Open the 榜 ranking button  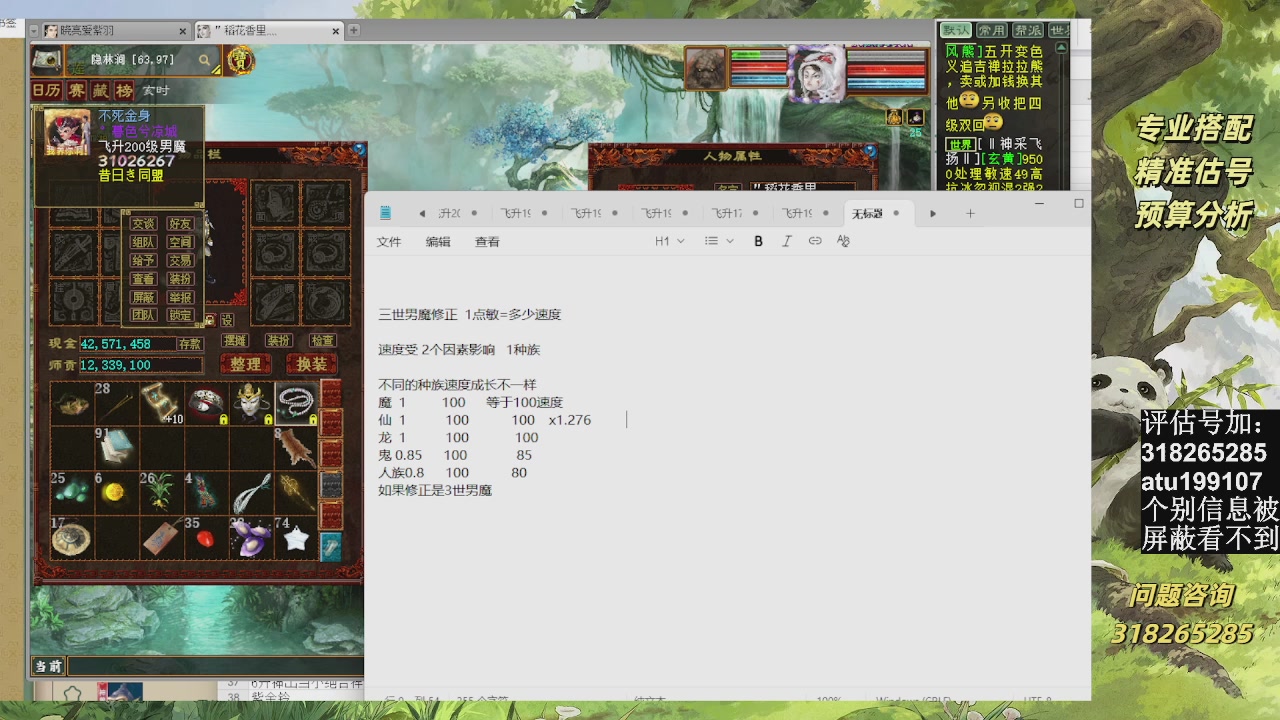click(x=124, y=91)
